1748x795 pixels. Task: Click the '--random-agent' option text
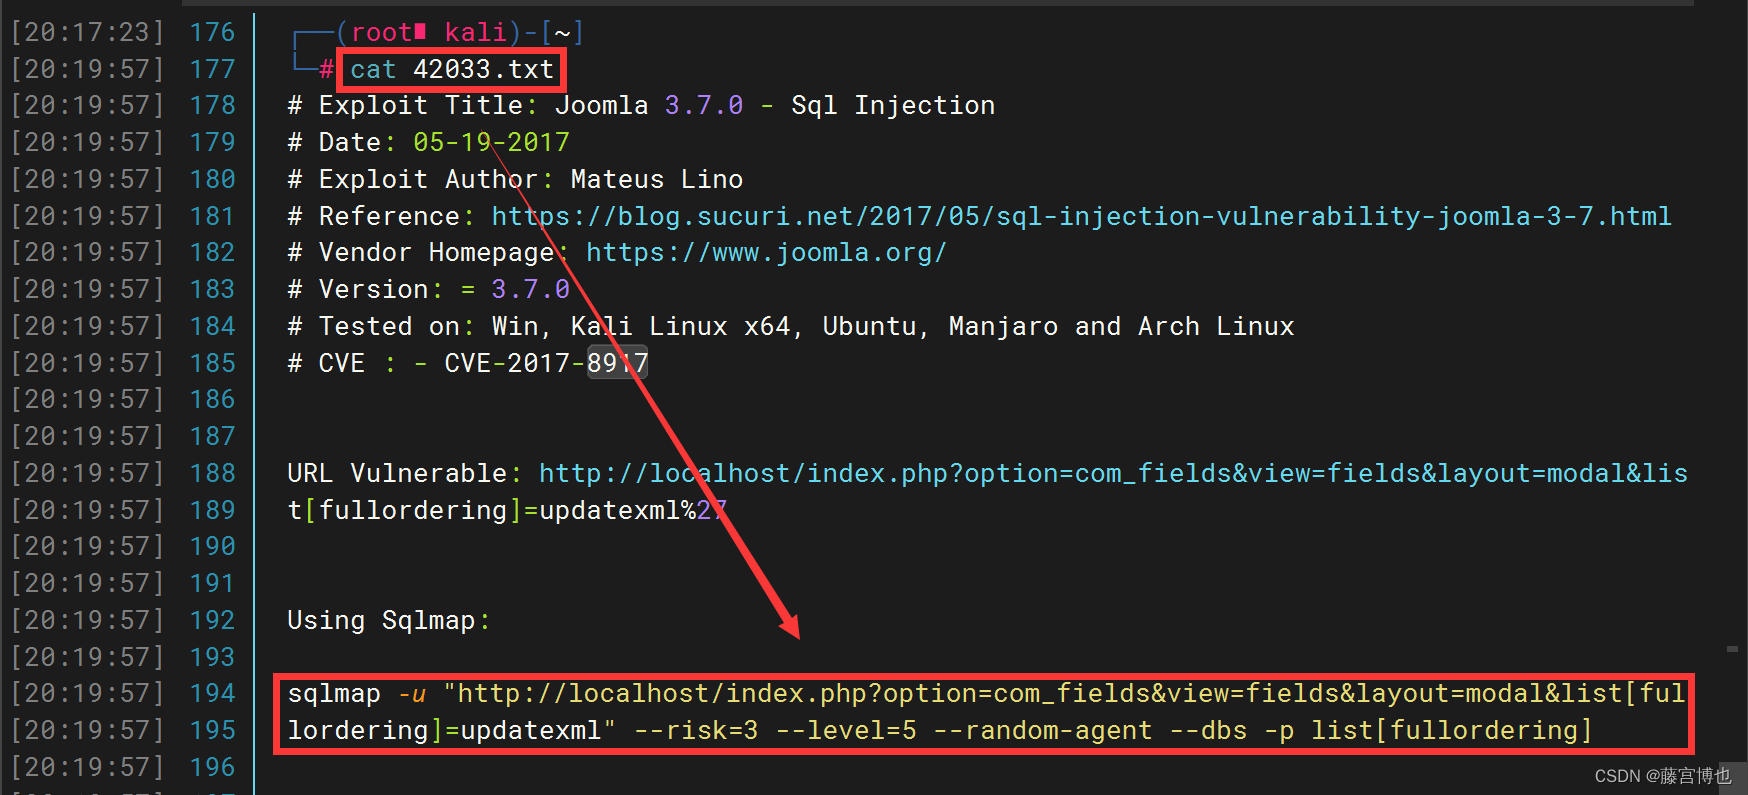(1042, 731)
